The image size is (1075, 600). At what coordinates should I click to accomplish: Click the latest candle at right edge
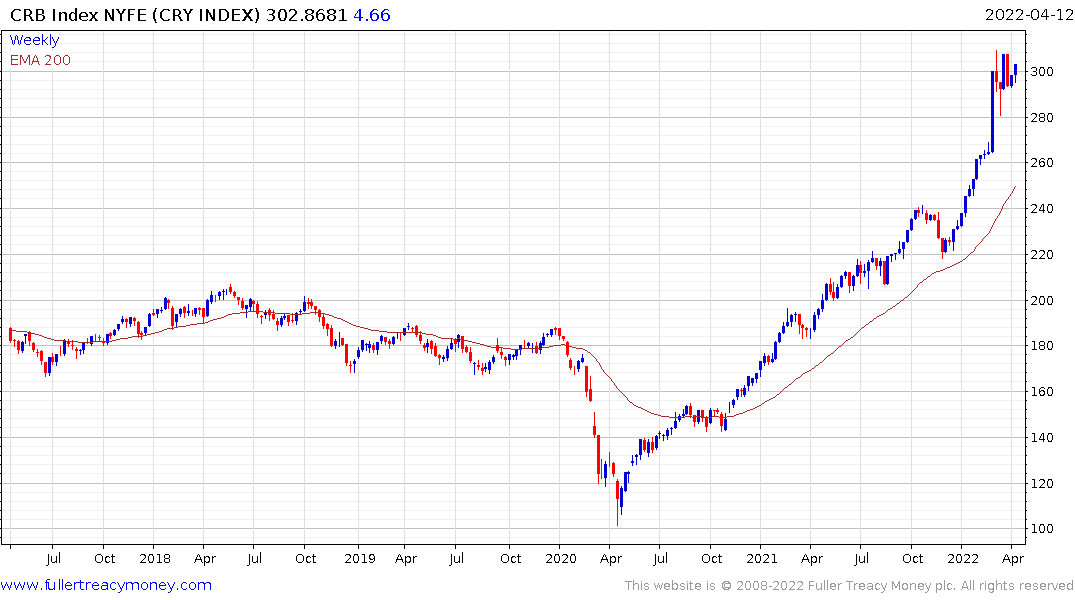coord(1015,72)
